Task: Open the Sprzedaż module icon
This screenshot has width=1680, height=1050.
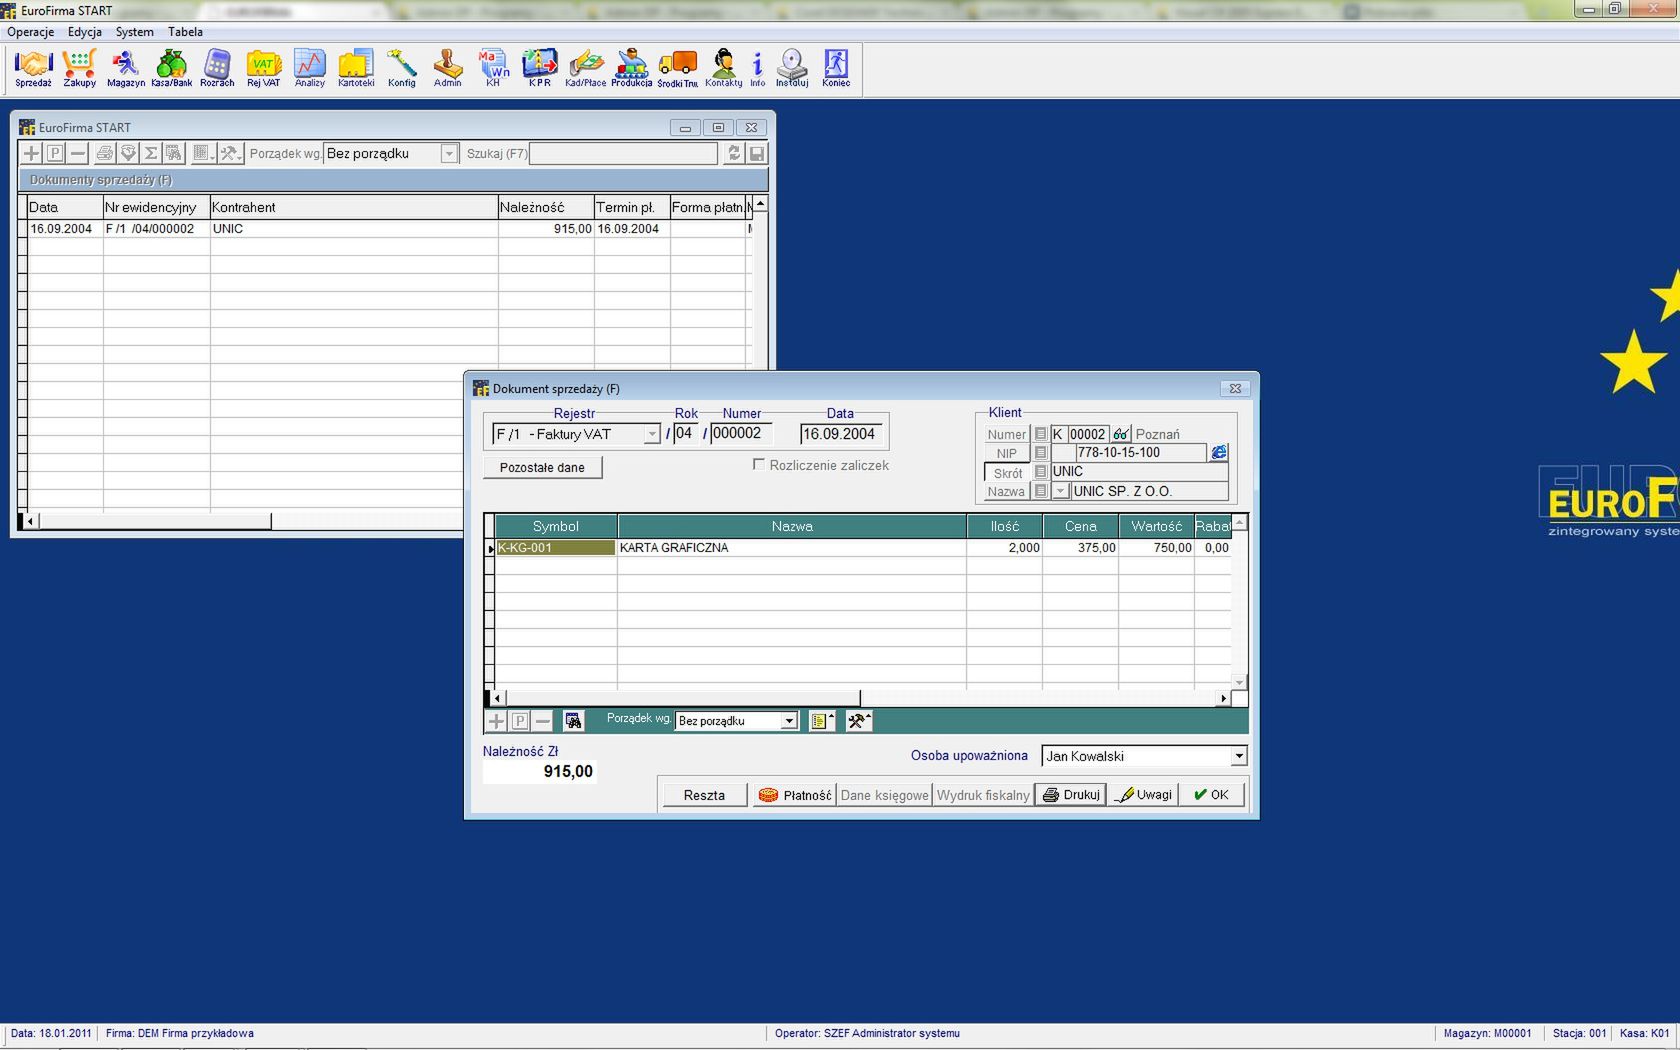Action: (33, 68)
